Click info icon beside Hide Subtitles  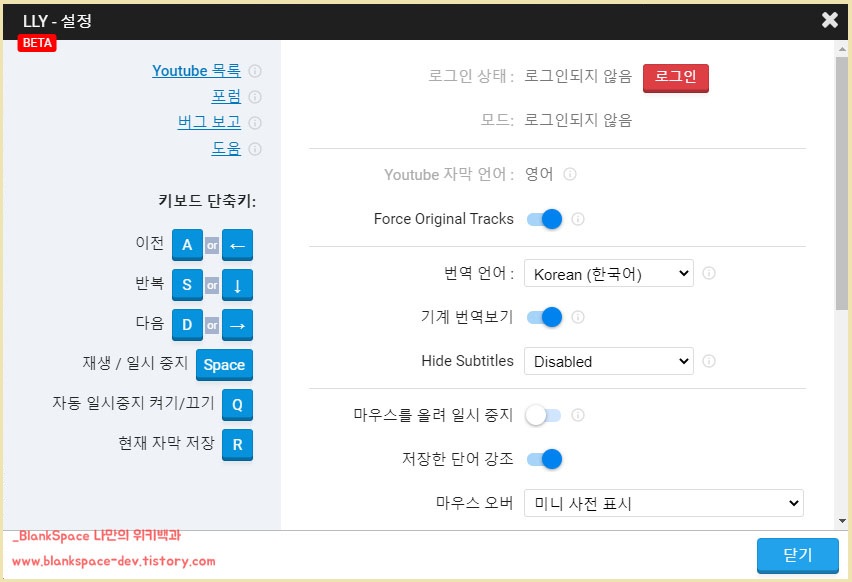[709, 361]
